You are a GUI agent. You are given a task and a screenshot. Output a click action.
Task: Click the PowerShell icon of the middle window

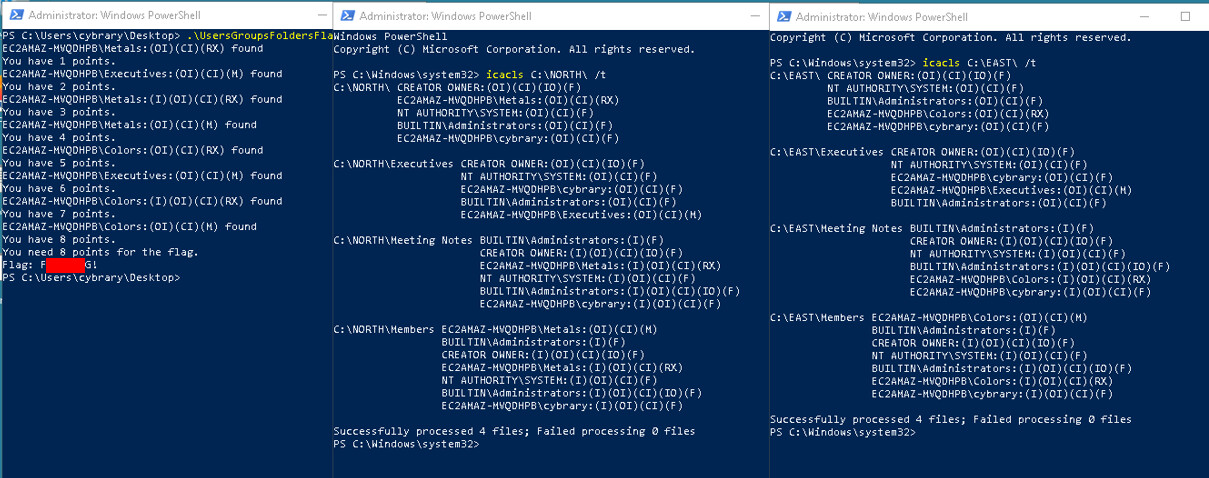tap(345, 17)
